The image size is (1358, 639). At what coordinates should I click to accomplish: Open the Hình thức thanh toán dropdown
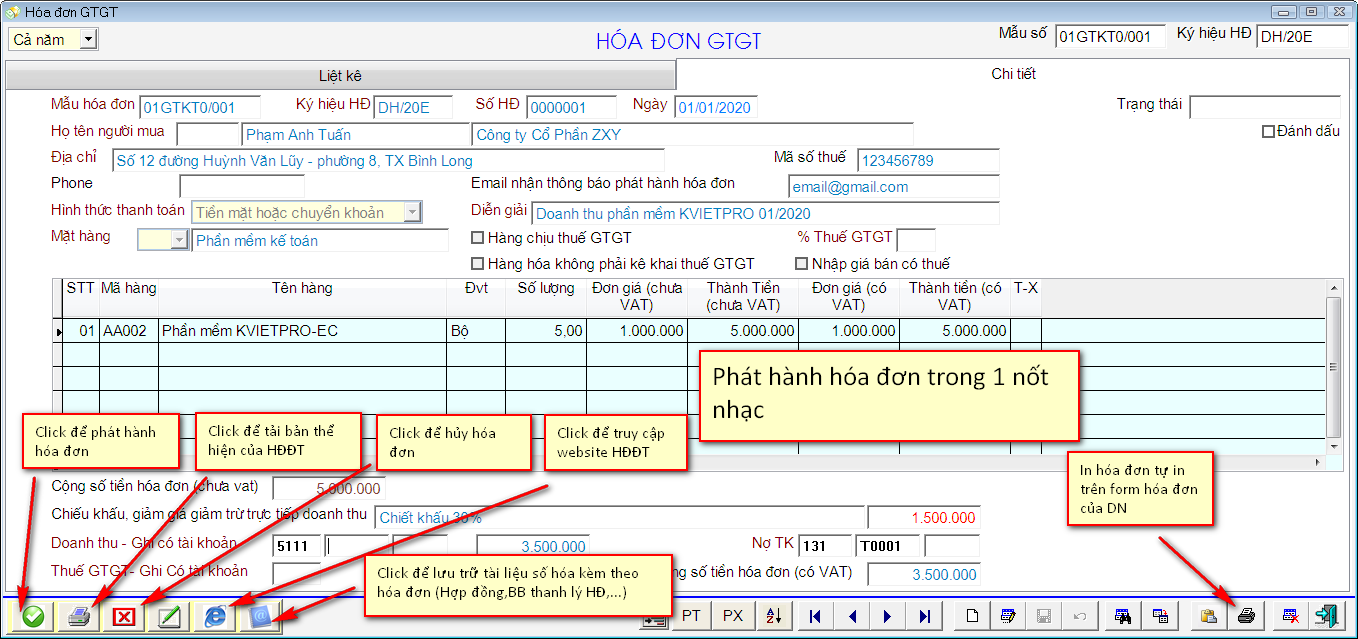[410, 211]
